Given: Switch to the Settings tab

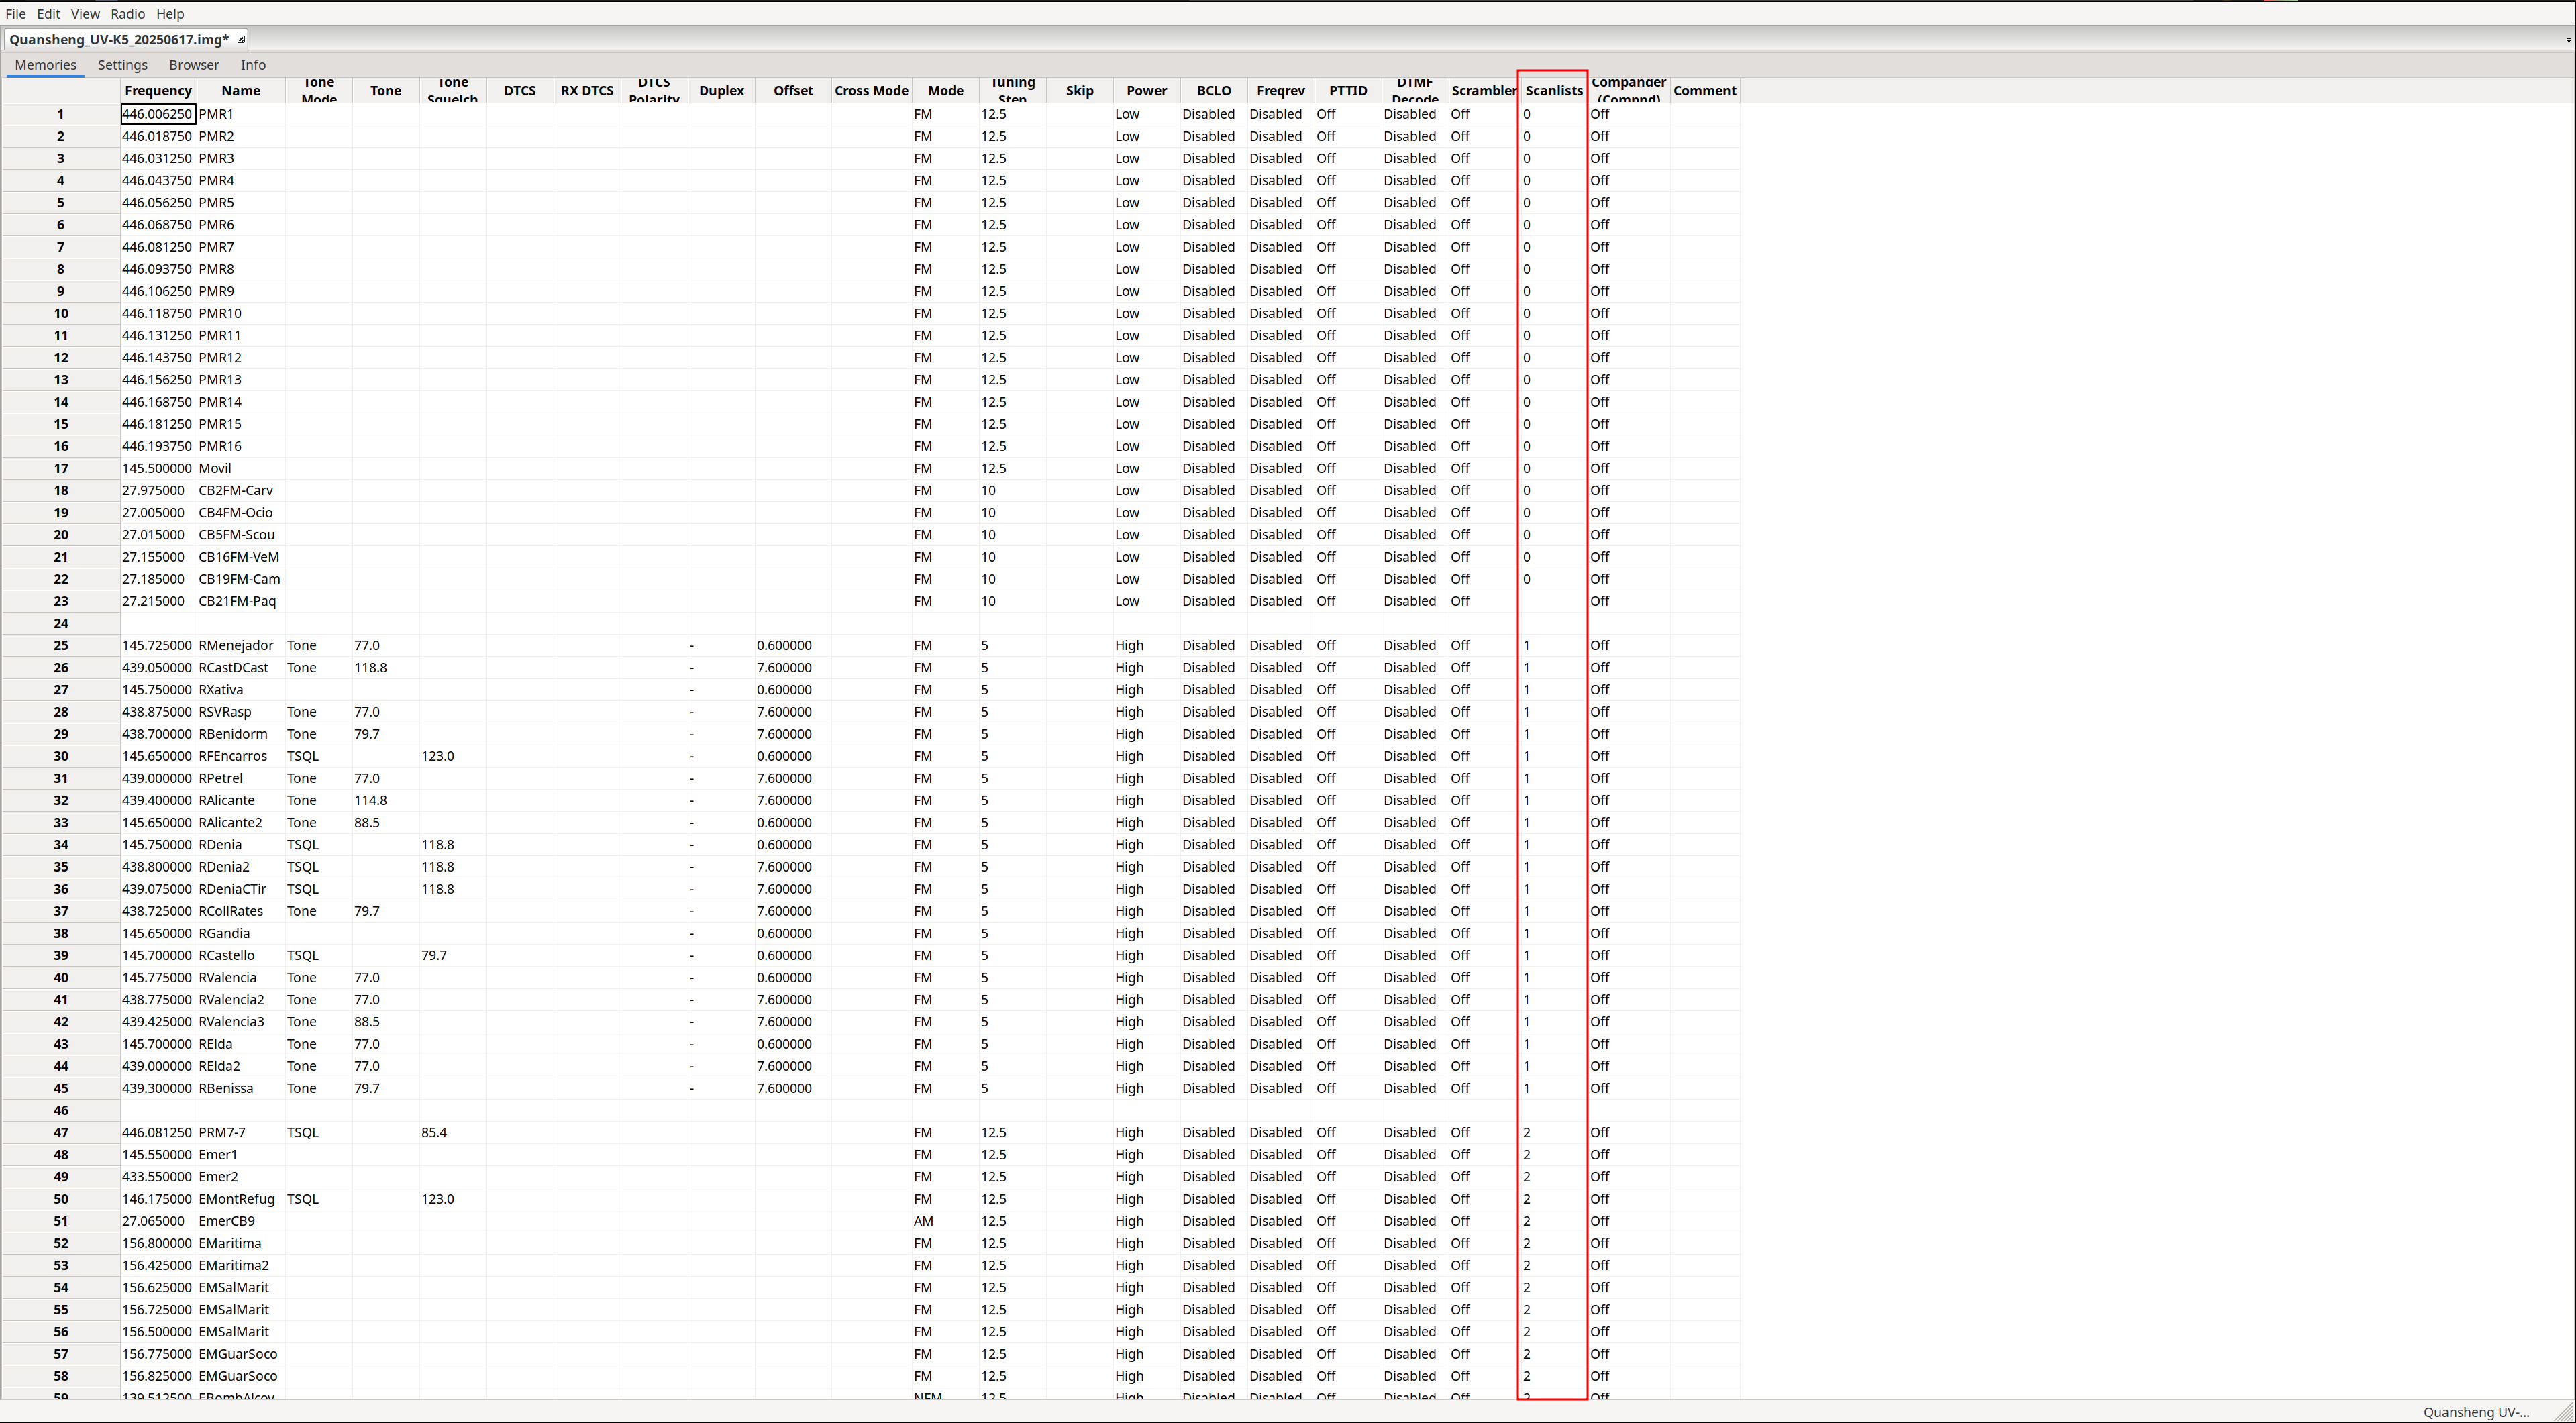Looking at the screenshot, I should (122, 65).
